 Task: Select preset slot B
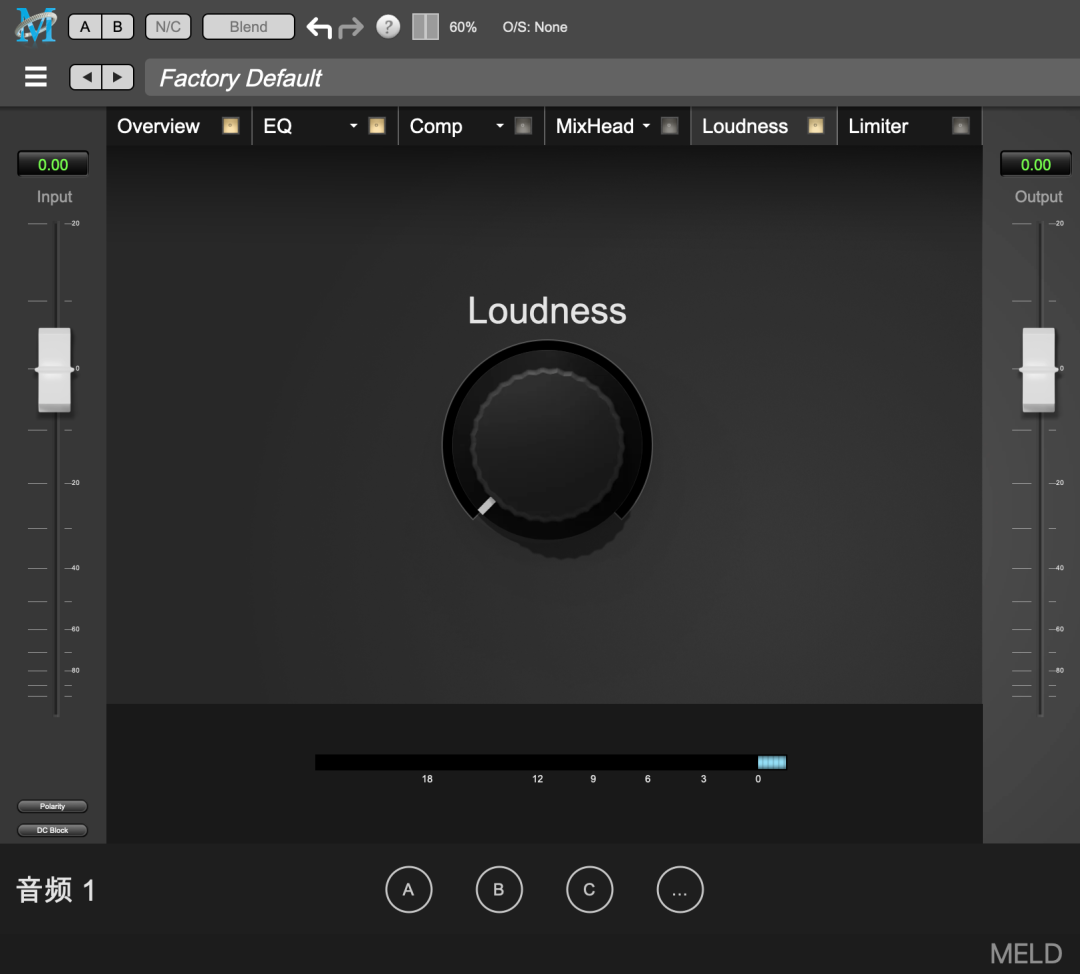click(x=118, y=27)
